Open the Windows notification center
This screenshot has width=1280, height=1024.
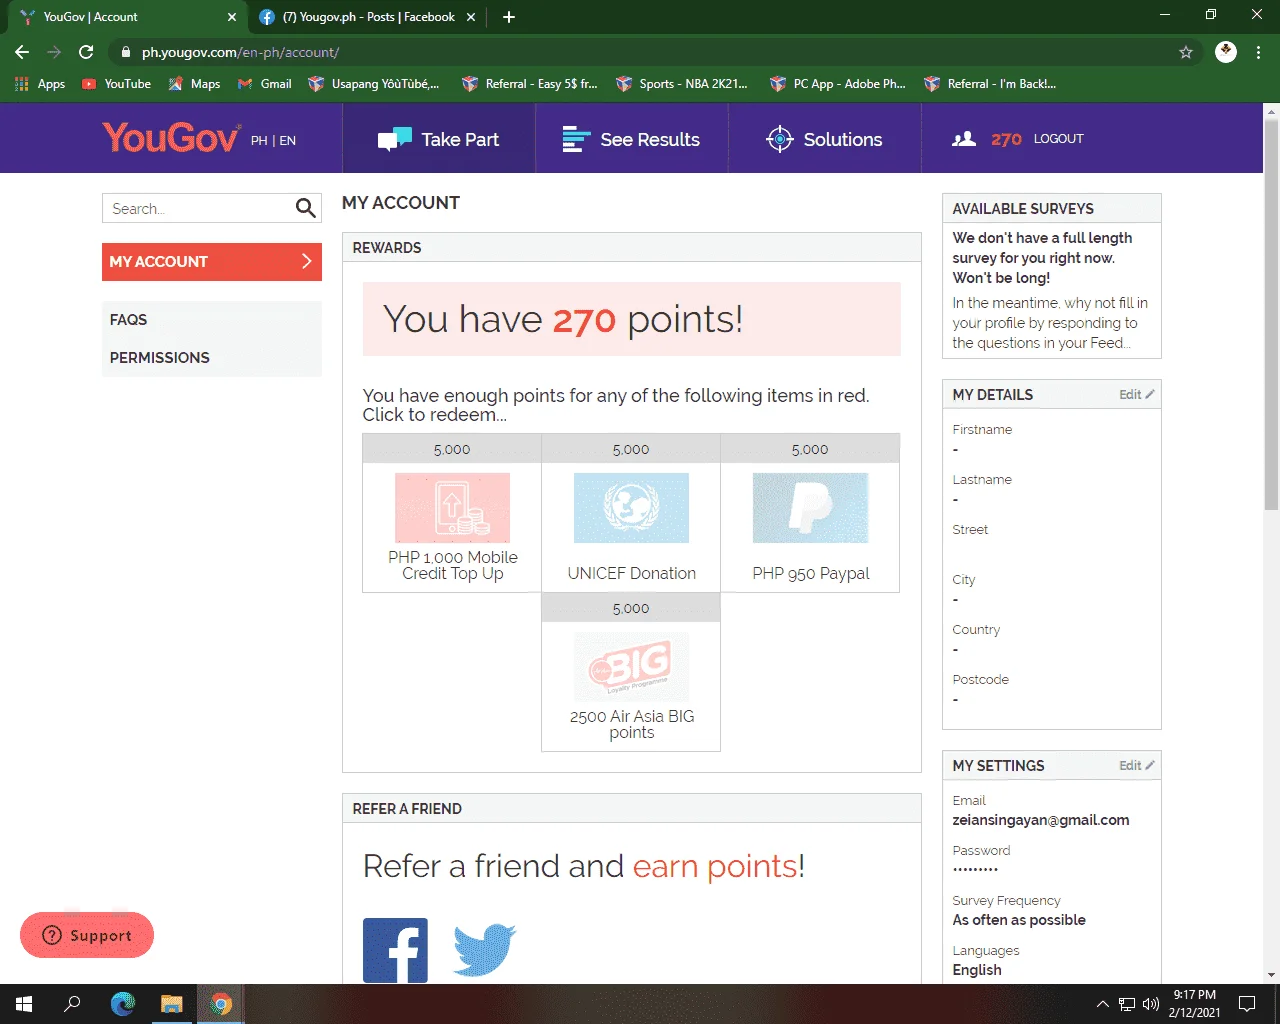point(1247,1004)
